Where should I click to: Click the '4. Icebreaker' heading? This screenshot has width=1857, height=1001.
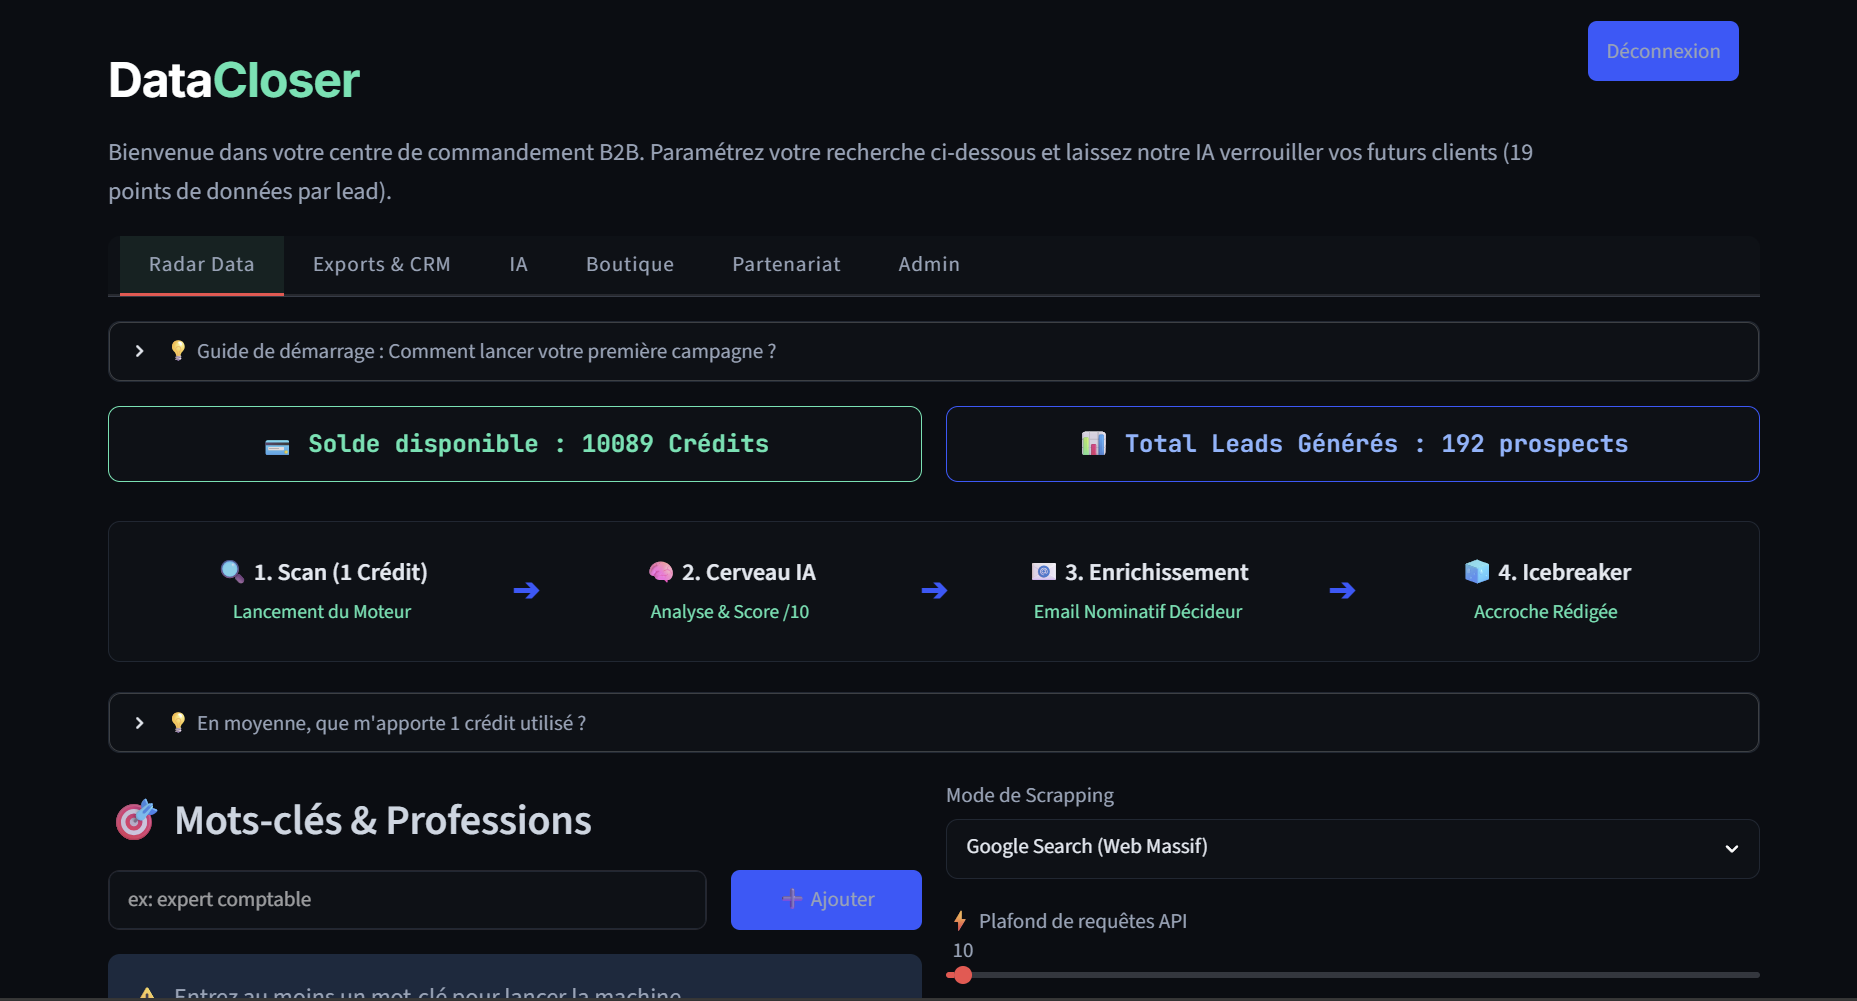click(x=1564, y=572)
